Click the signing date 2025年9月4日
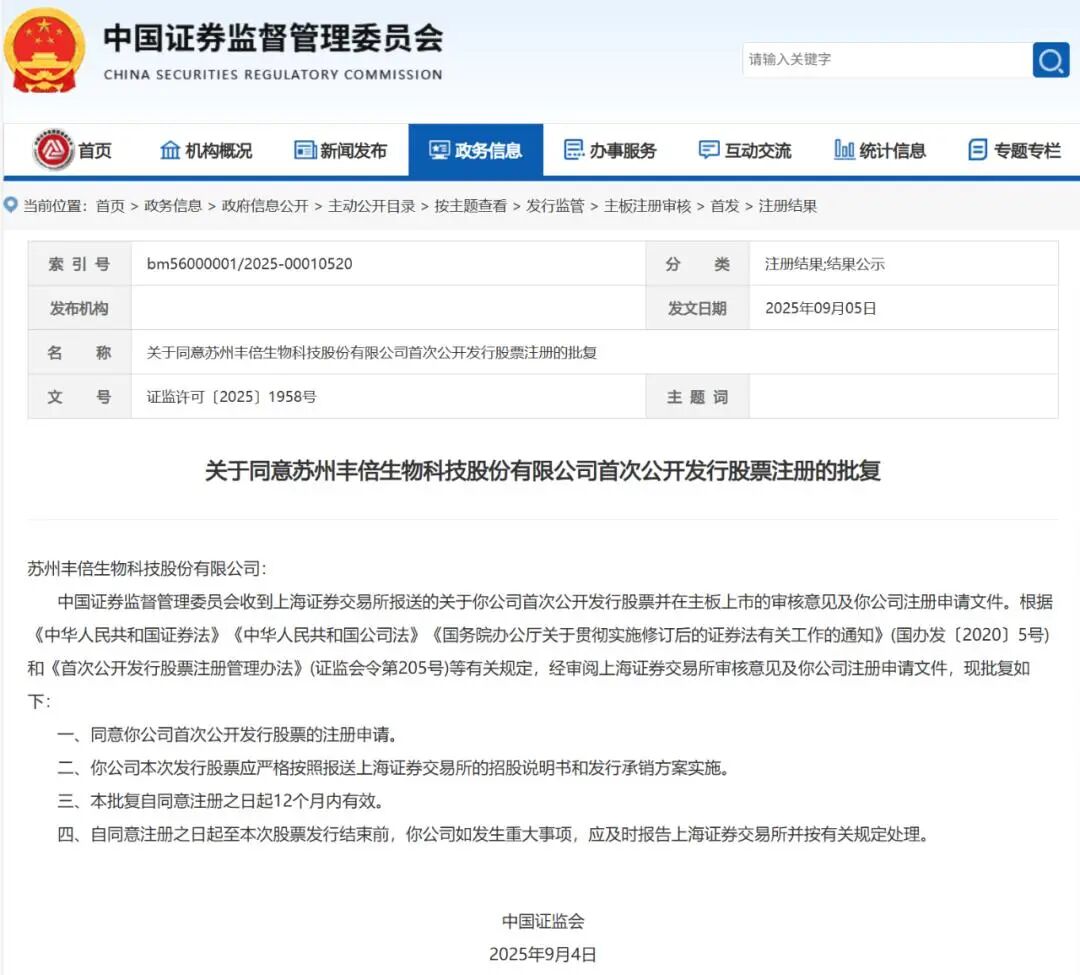1080x975 pixels. [543, 954]
